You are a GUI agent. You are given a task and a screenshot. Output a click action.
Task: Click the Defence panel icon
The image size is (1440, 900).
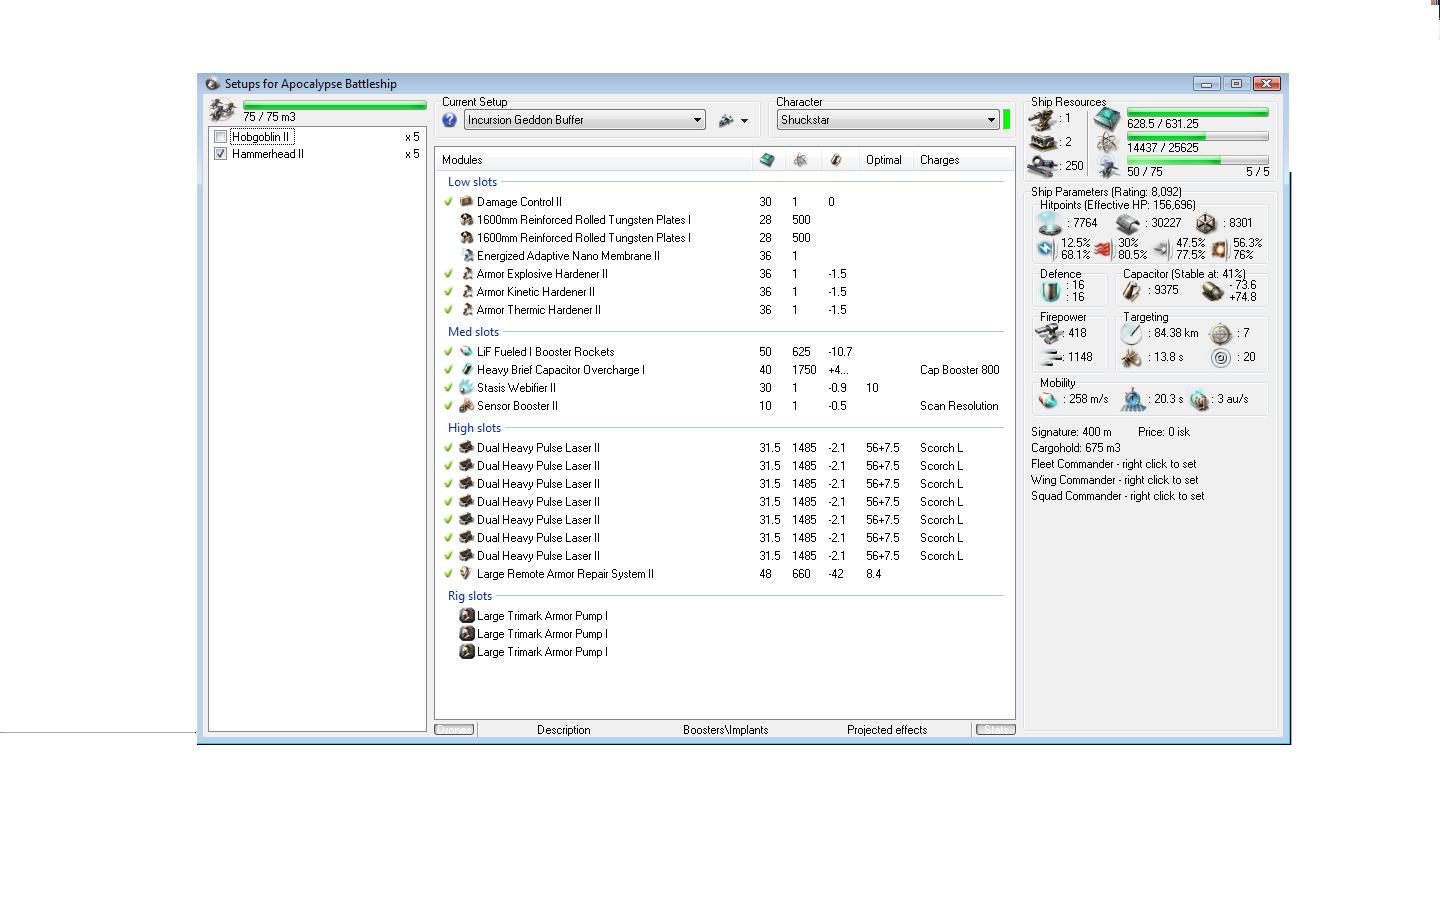[1051, 291]
